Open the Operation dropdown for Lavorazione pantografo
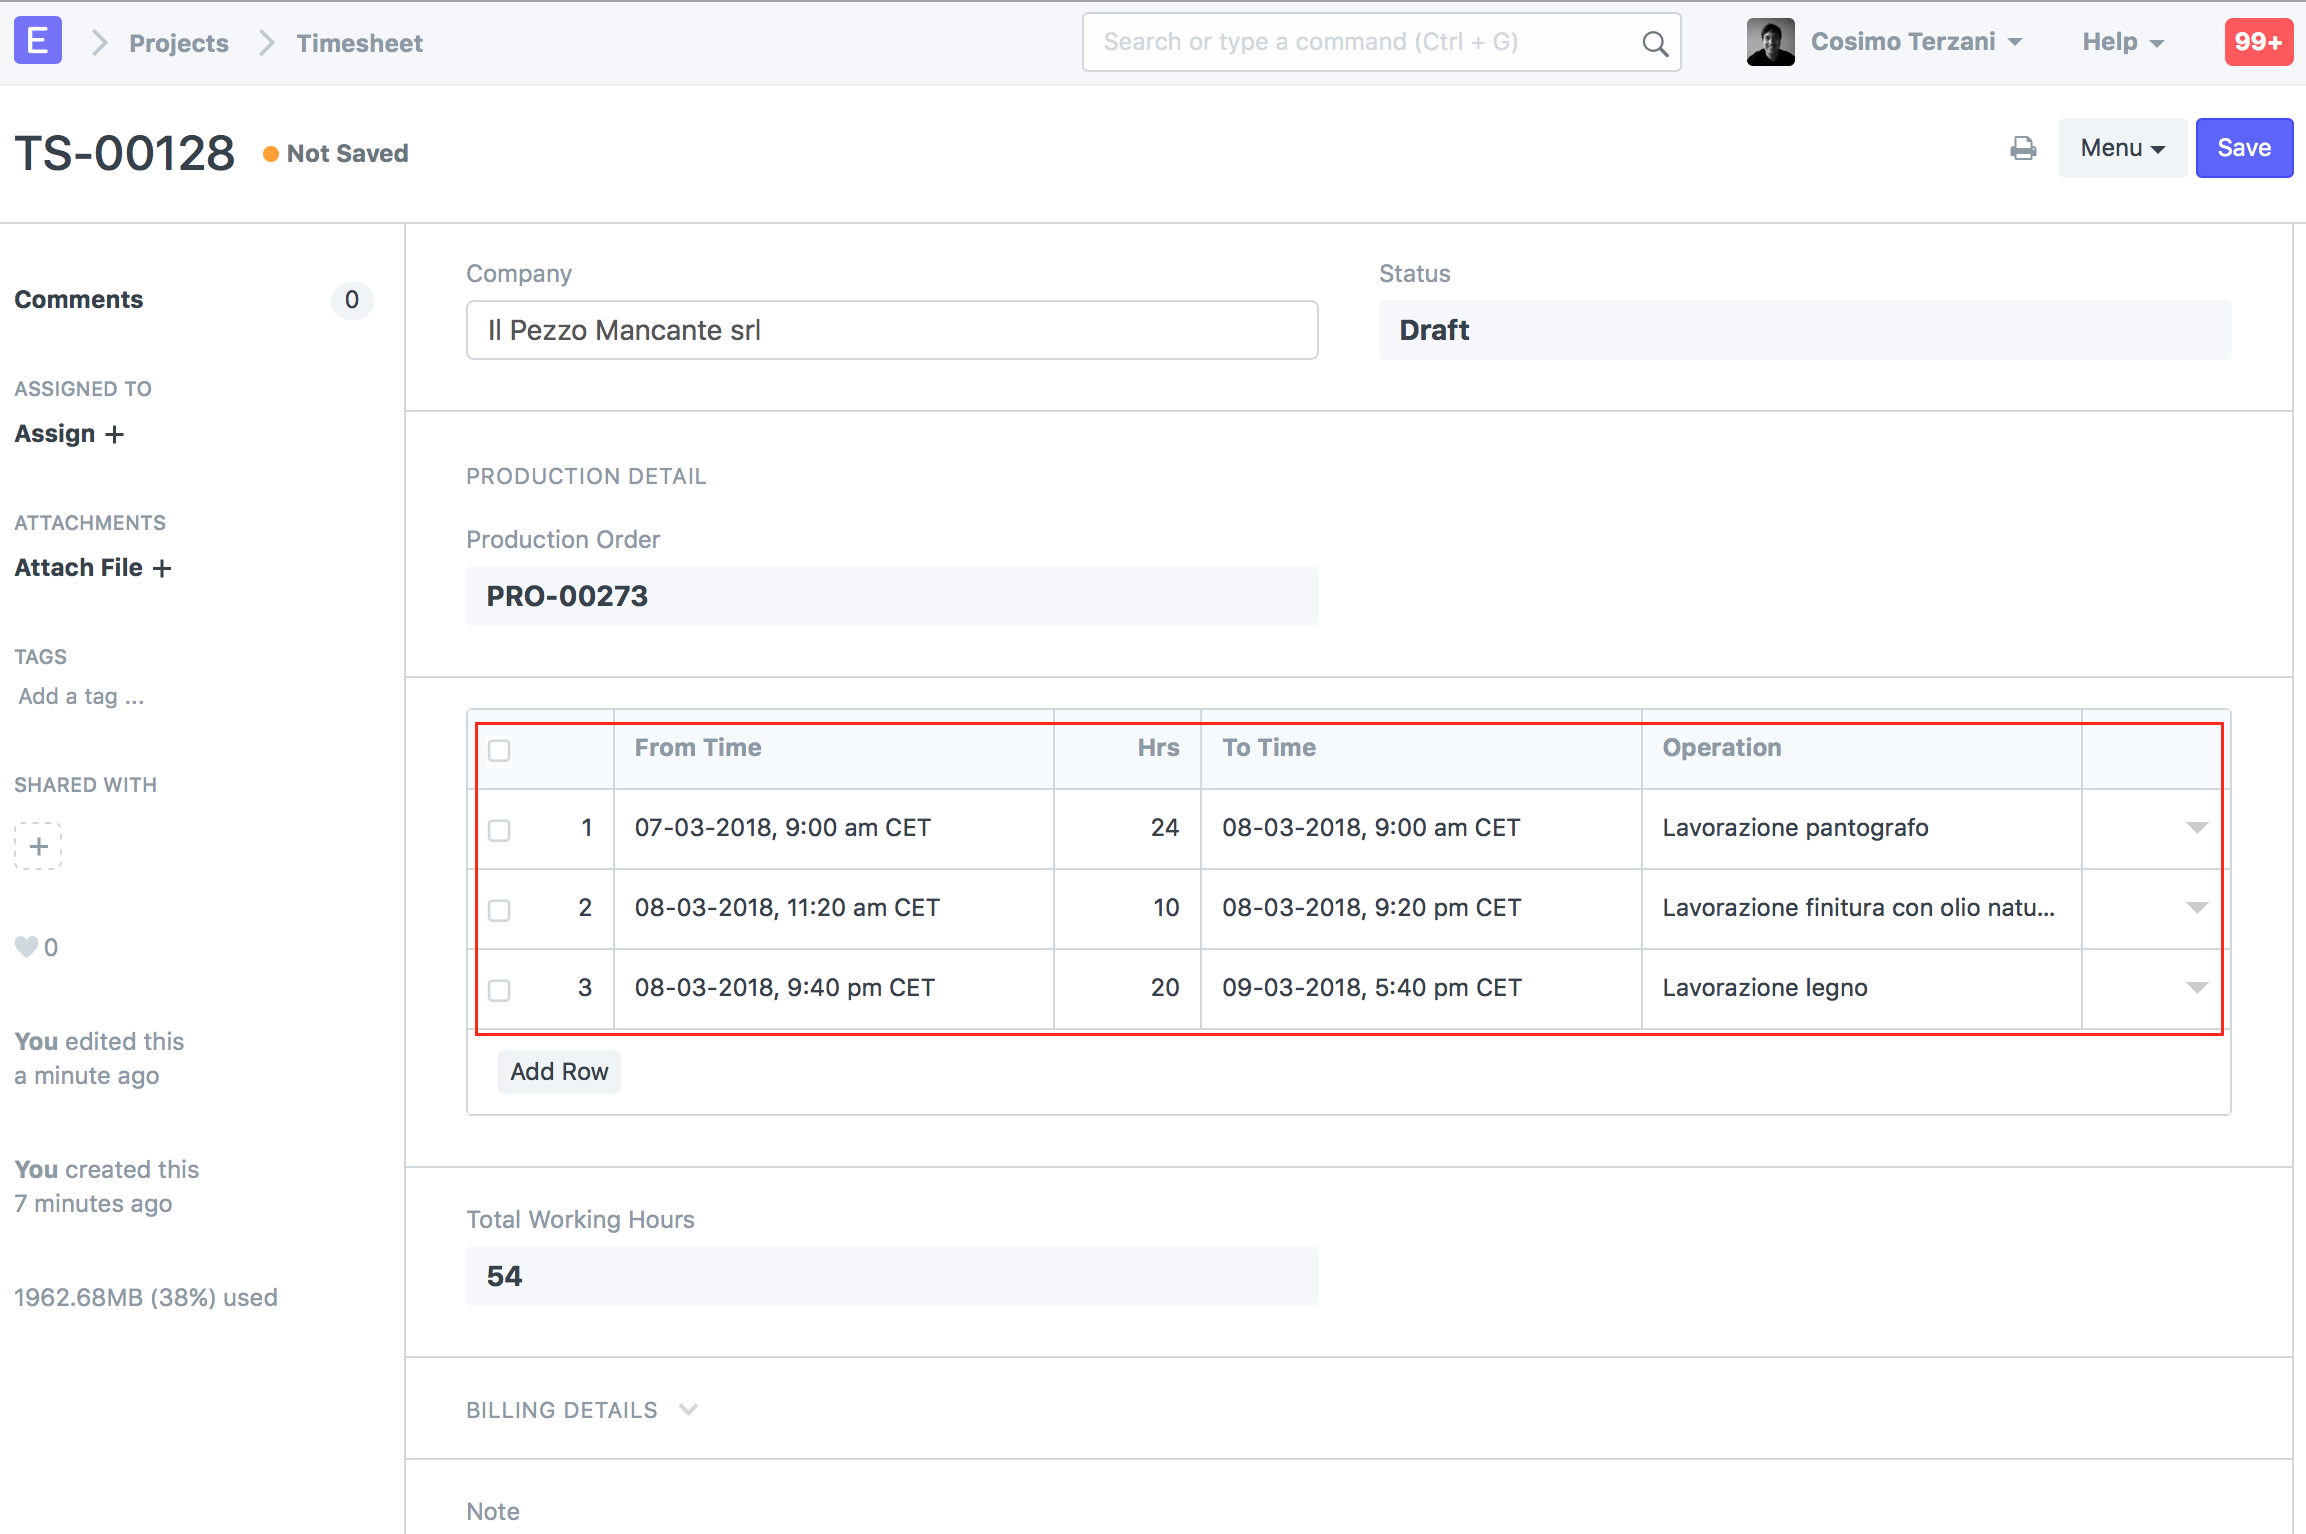This screenshot has height=1534, width=2306. (2196, 828)
